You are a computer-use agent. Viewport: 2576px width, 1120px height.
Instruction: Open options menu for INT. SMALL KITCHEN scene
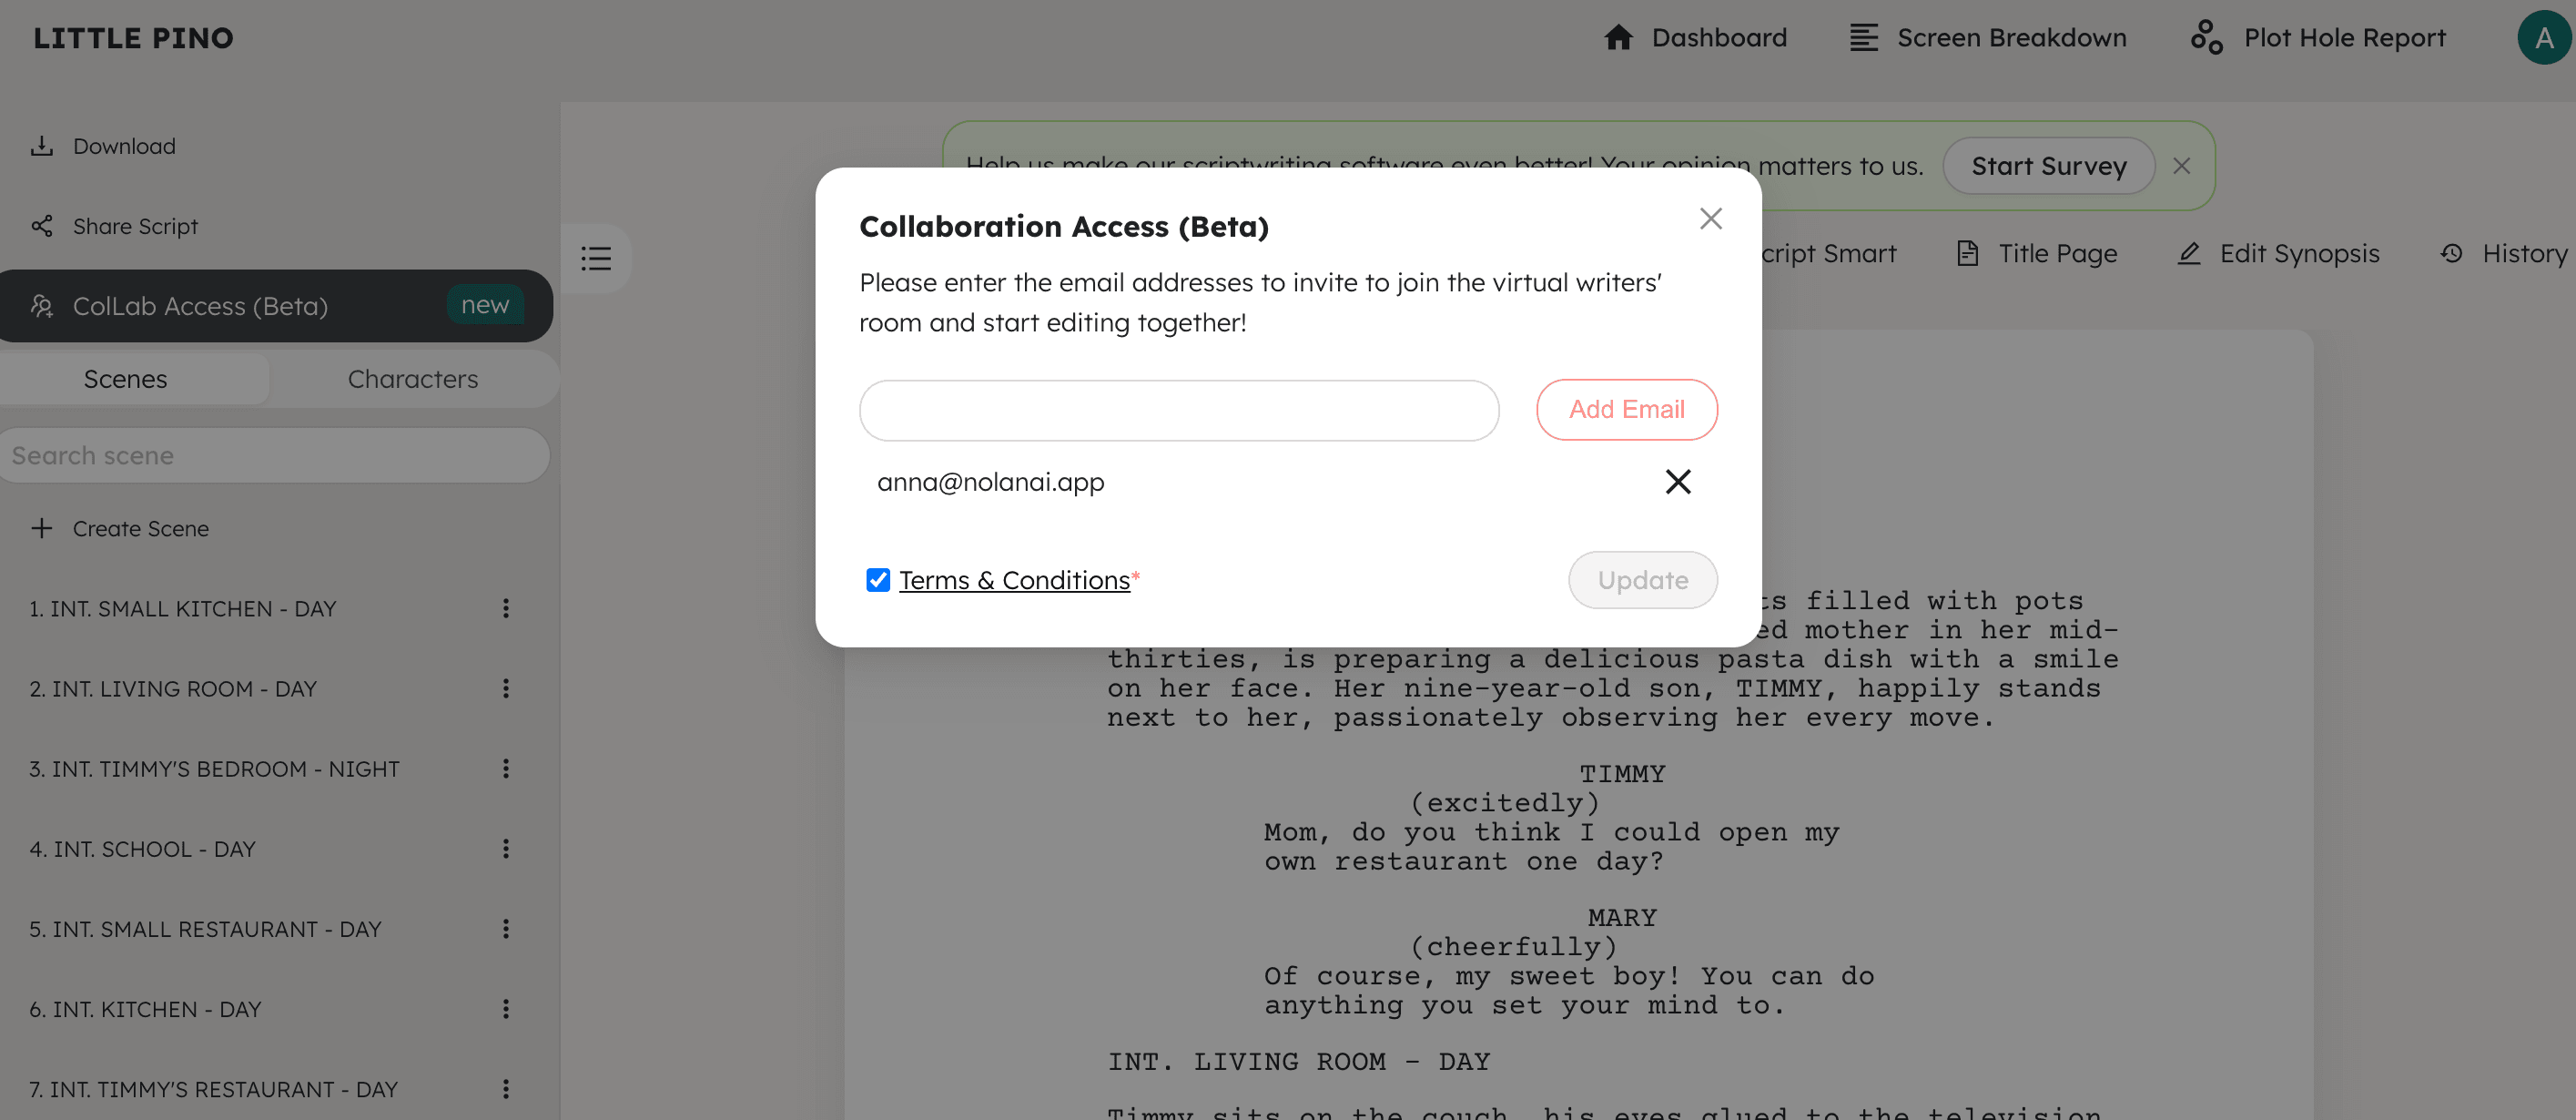[507, 607]
